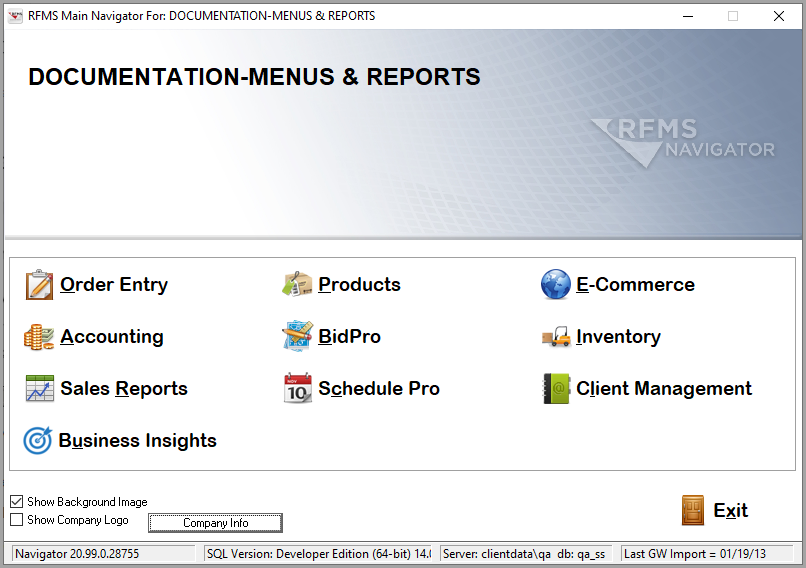The height and width of the screenshot is (568, 806).
Task: Click the Inventory forklift icon
Action: pyautogui.click(x=556, y=336)
